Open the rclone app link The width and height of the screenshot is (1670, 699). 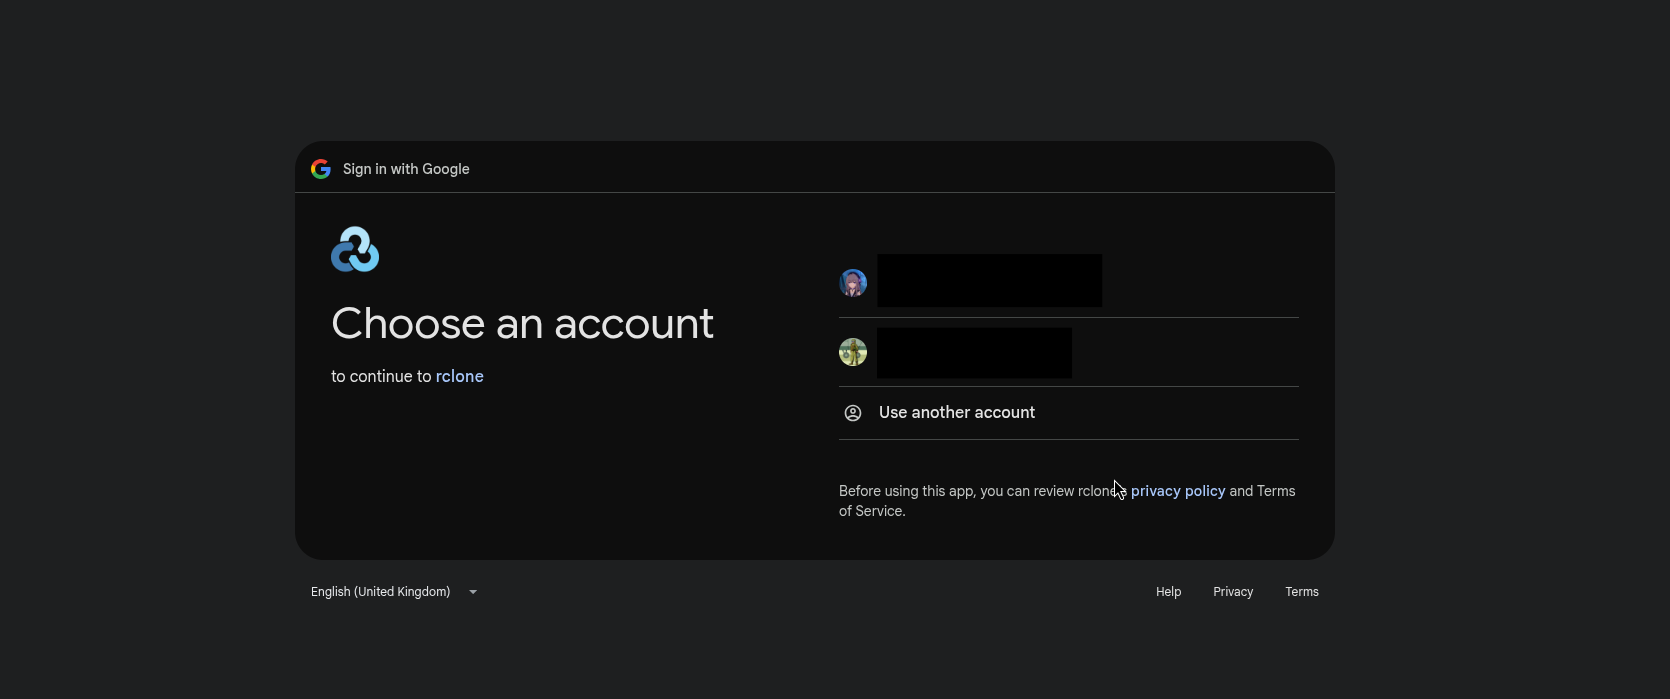(x=459, y=376)
